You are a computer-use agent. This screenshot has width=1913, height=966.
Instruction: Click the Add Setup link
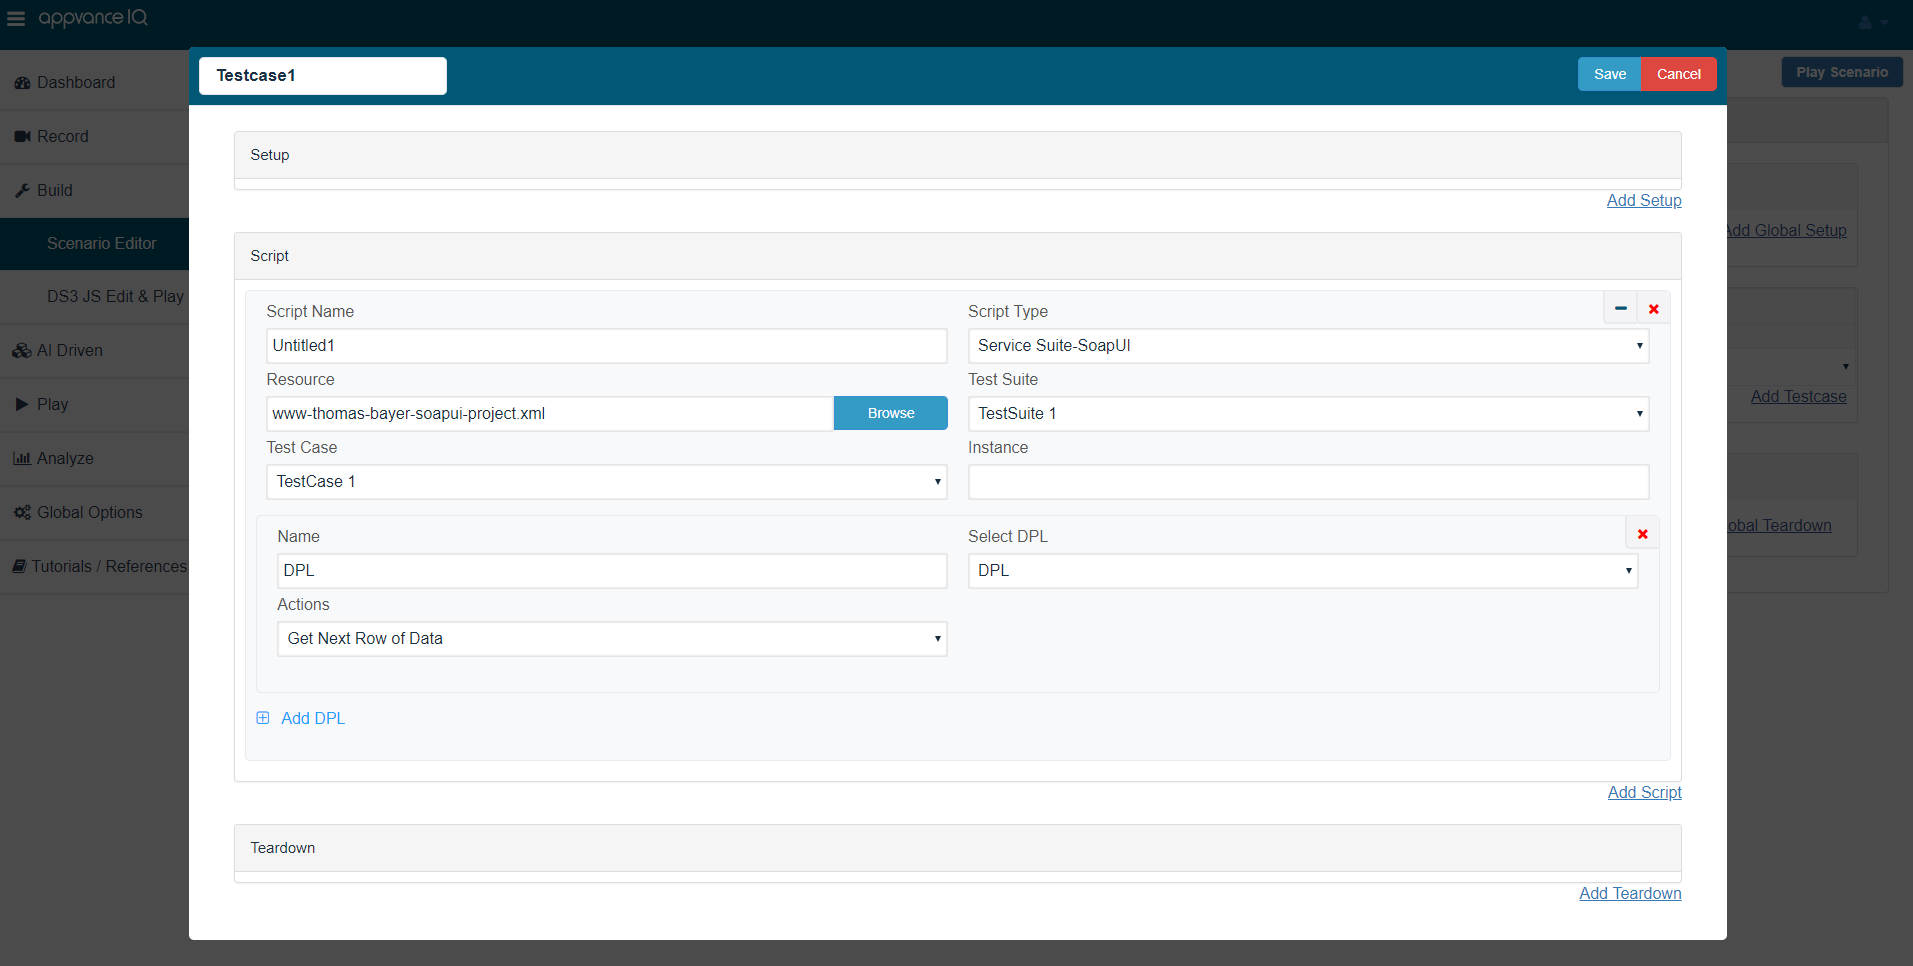pyautogui.click(x=1644, y=200)
